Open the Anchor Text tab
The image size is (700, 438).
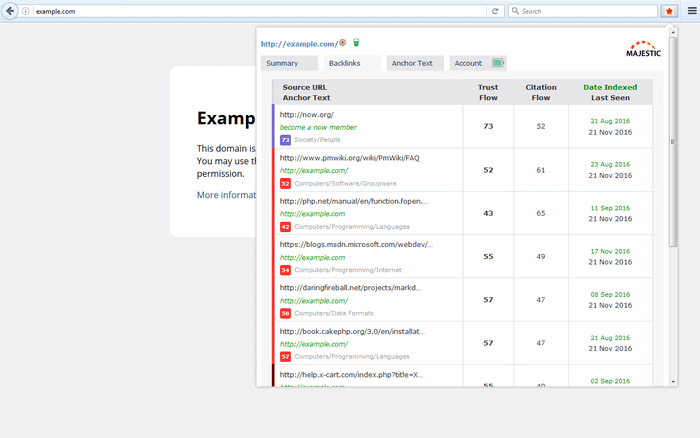tap(415, 63)
